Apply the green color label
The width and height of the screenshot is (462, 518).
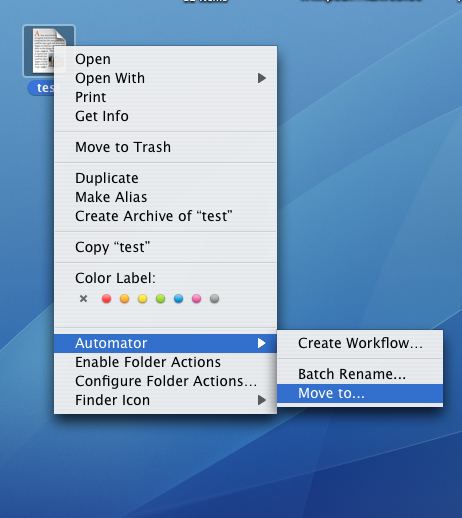click(160, 299)
